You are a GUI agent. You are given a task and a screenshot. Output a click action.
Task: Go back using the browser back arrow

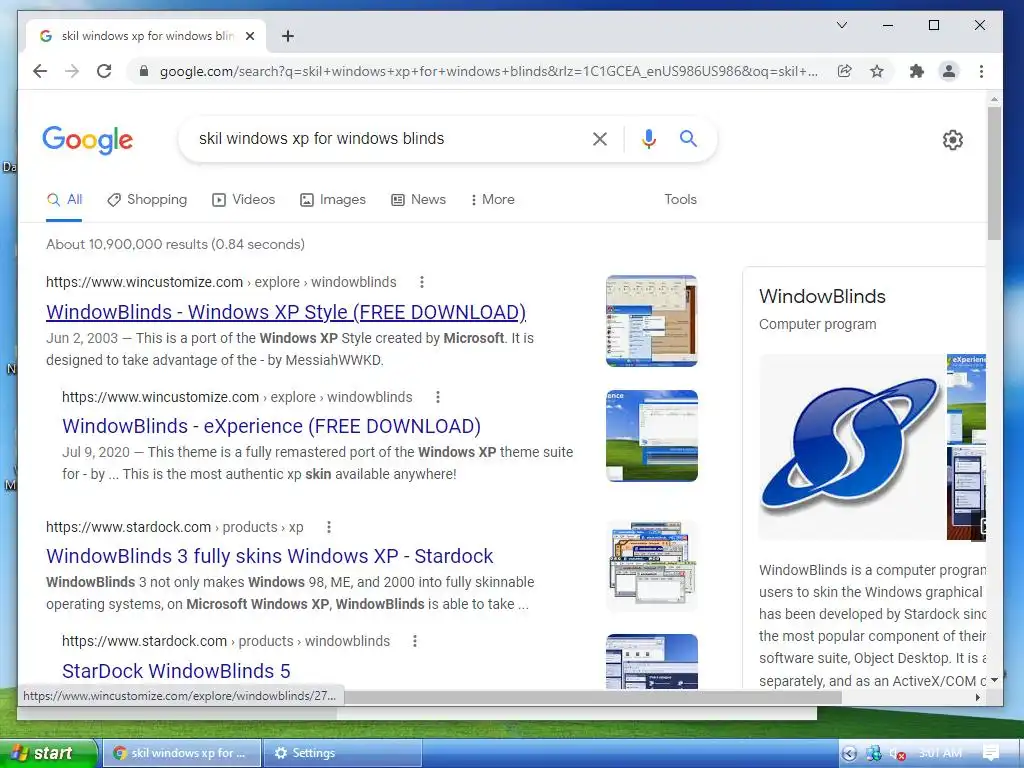pyautogui.click(x=40, y=71)
